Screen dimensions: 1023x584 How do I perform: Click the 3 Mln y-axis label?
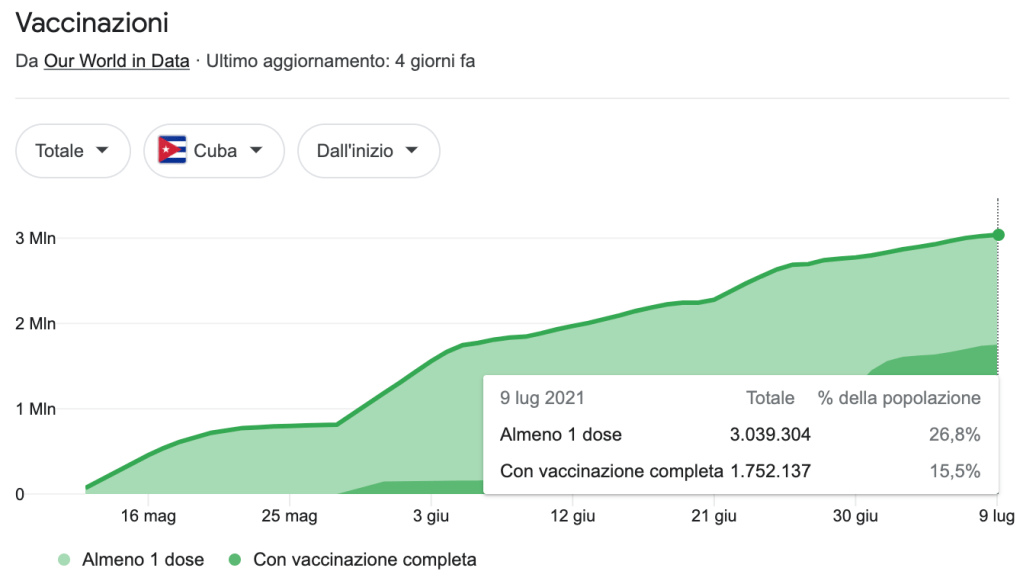35,238
